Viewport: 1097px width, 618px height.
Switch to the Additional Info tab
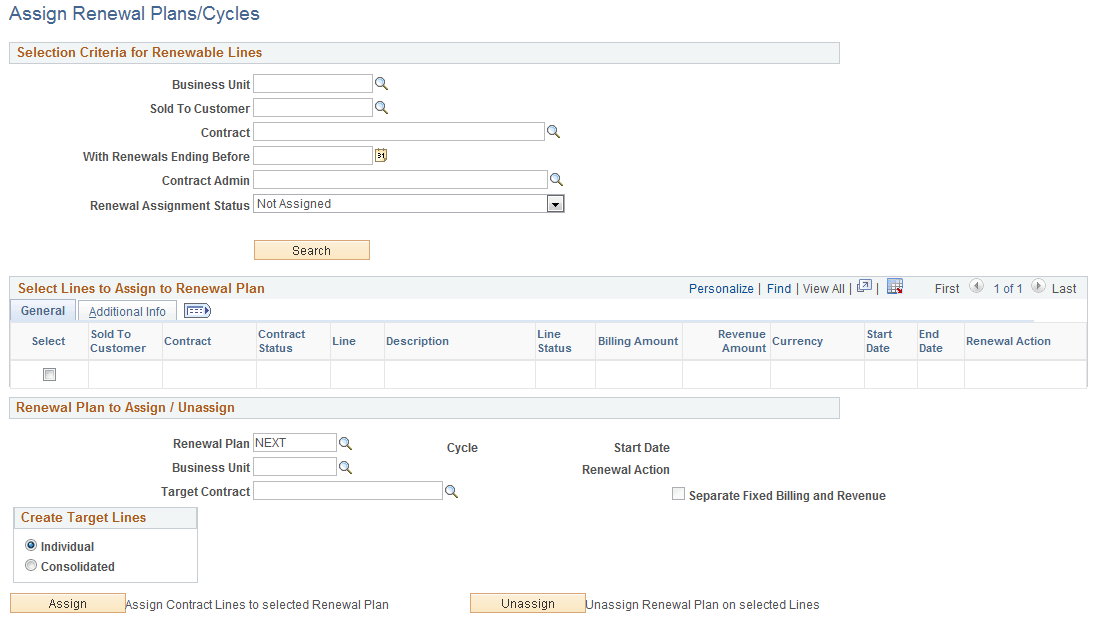pos(126,310)
